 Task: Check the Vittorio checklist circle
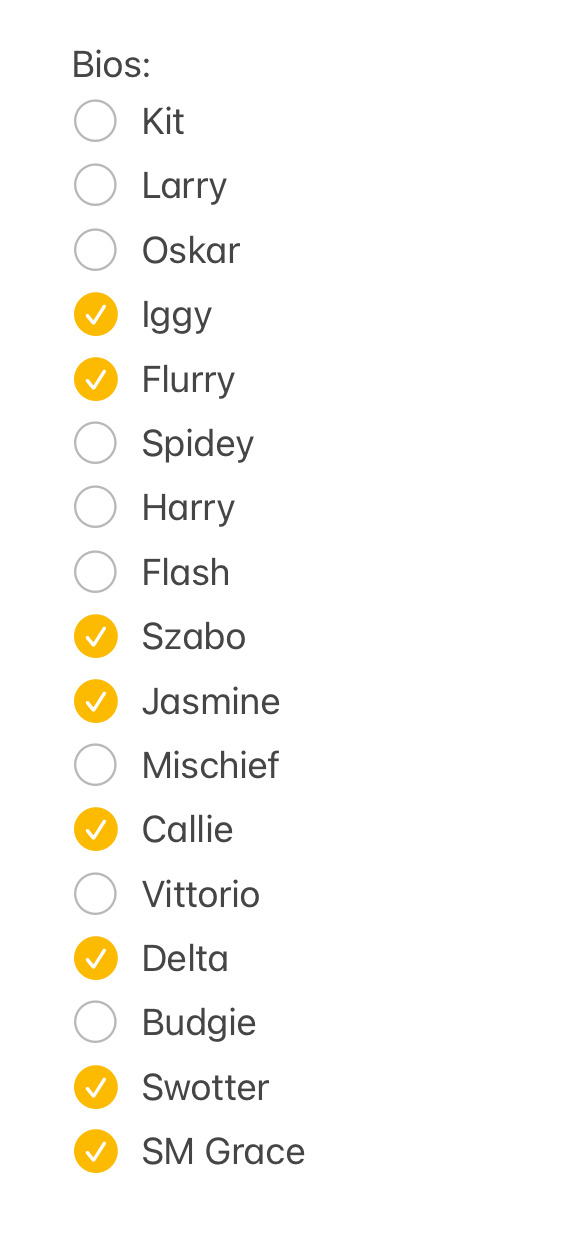click(x=96, y=894)
